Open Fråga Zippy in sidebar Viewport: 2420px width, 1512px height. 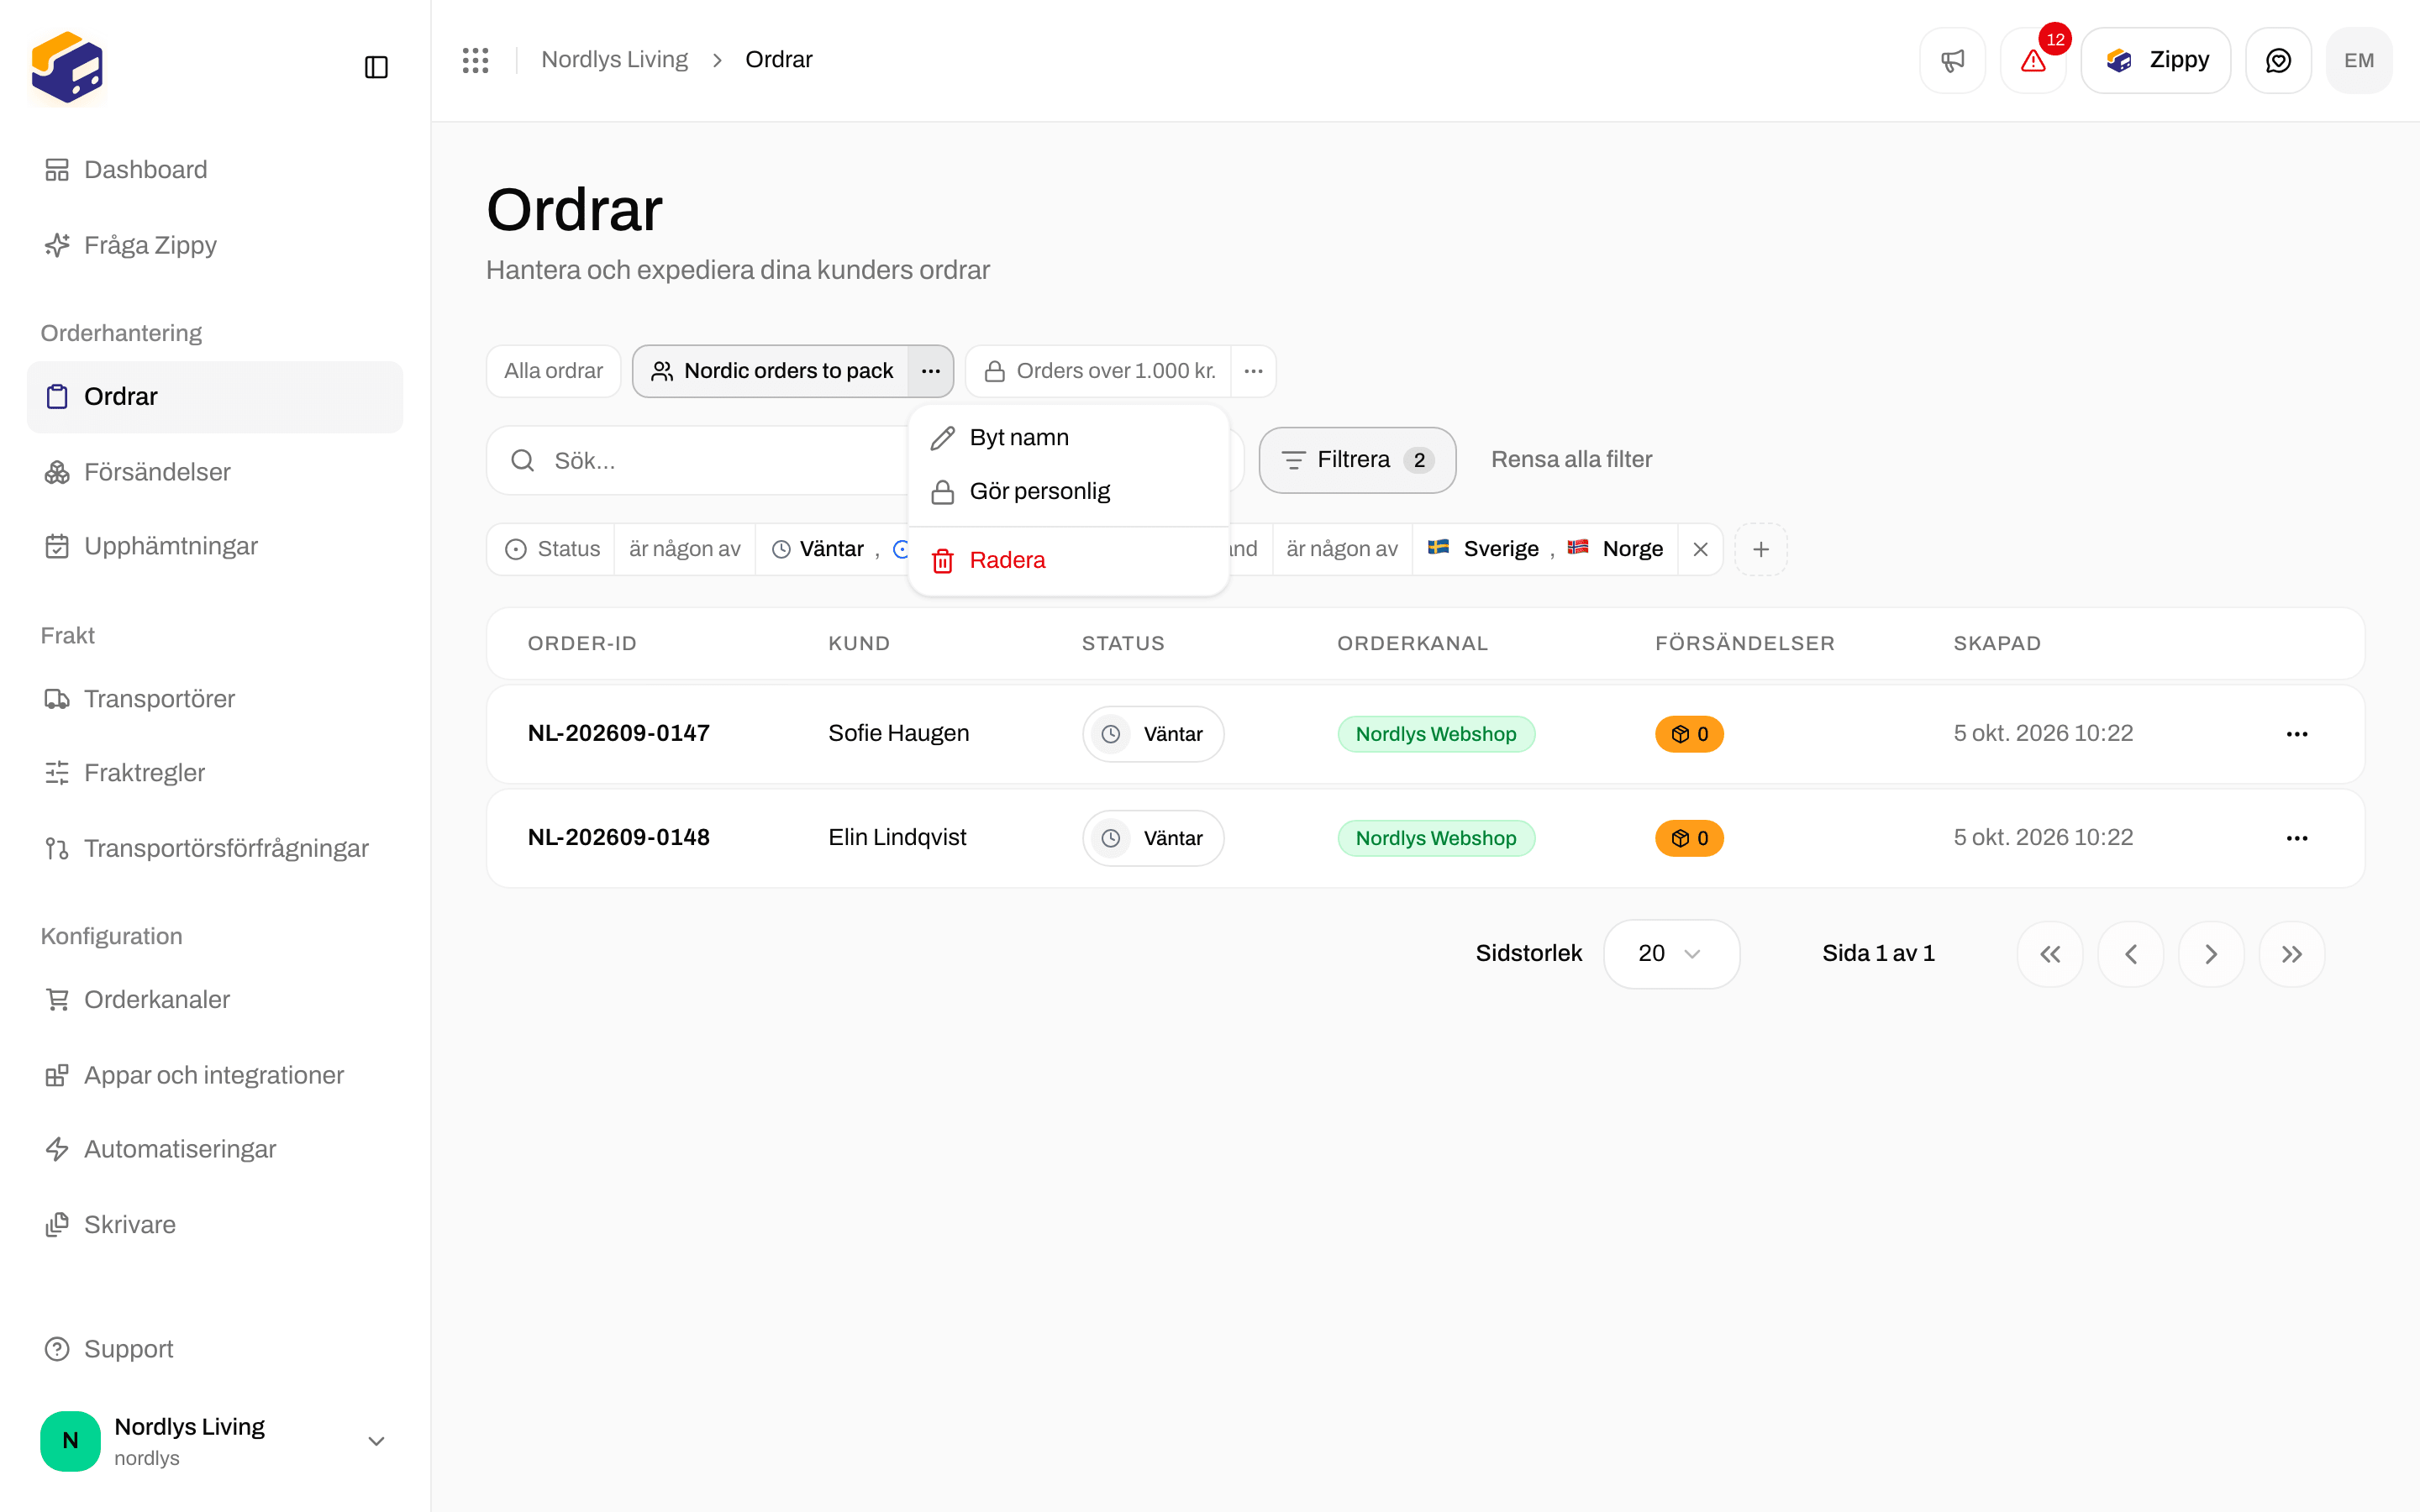point(215,245)
